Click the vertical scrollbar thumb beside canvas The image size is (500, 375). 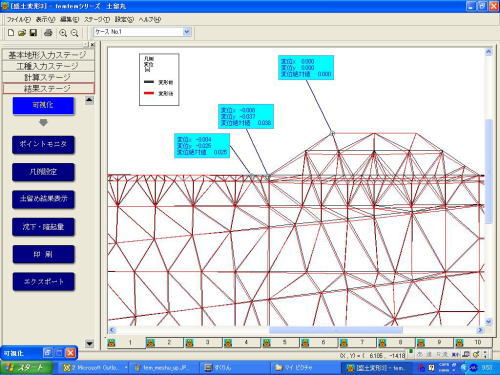click(x=489, y=171)
